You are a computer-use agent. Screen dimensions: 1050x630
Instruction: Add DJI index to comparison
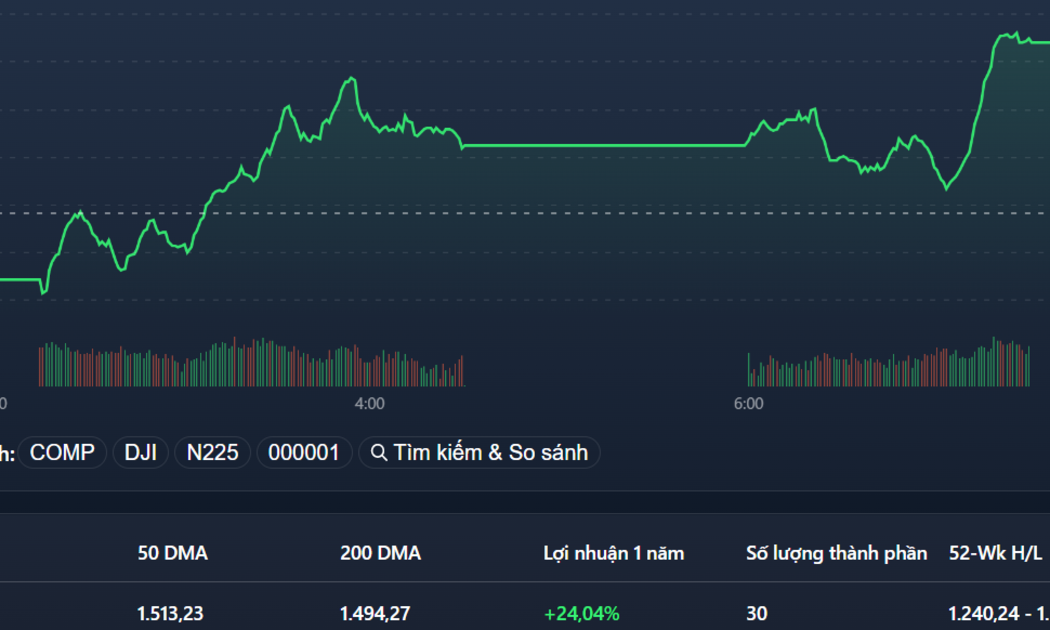141,453
